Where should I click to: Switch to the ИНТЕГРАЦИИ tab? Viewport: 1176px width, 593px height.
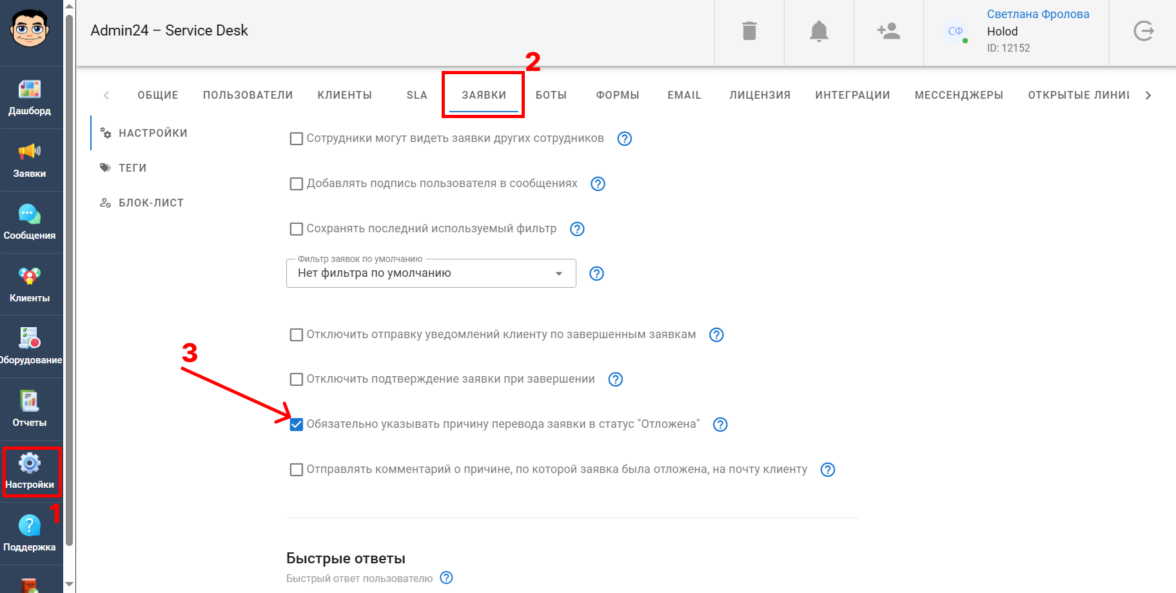(x=853, y=95)
